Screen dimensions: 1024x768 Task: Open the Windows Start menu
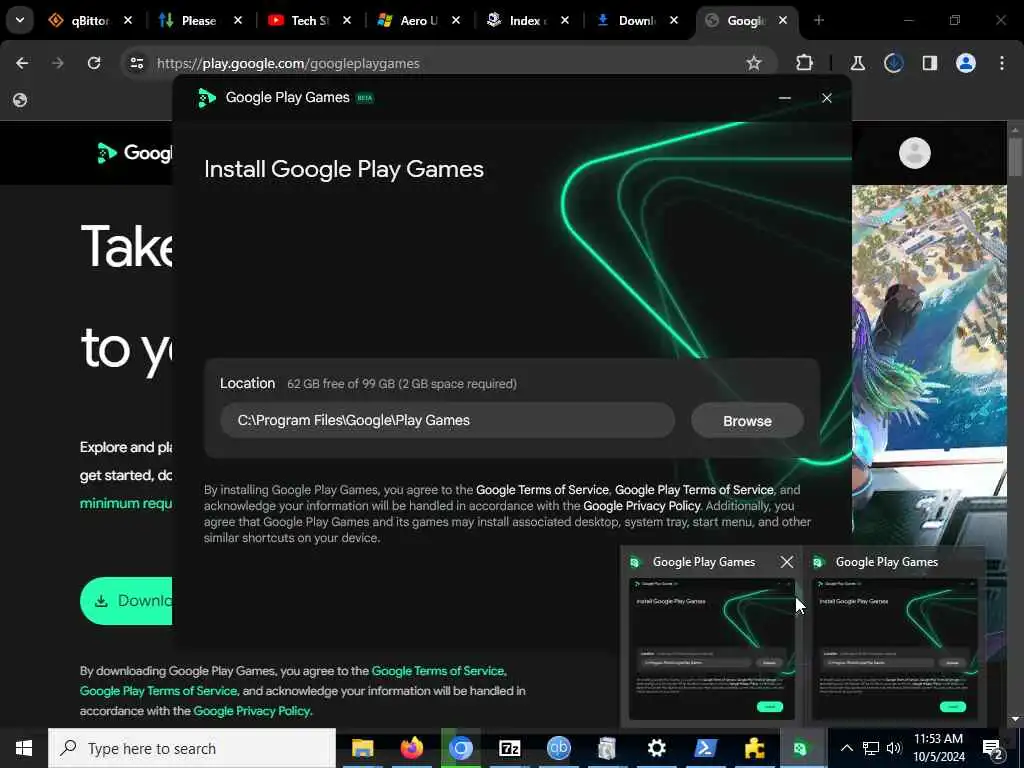pyautogui.click(x=24, y=748)
